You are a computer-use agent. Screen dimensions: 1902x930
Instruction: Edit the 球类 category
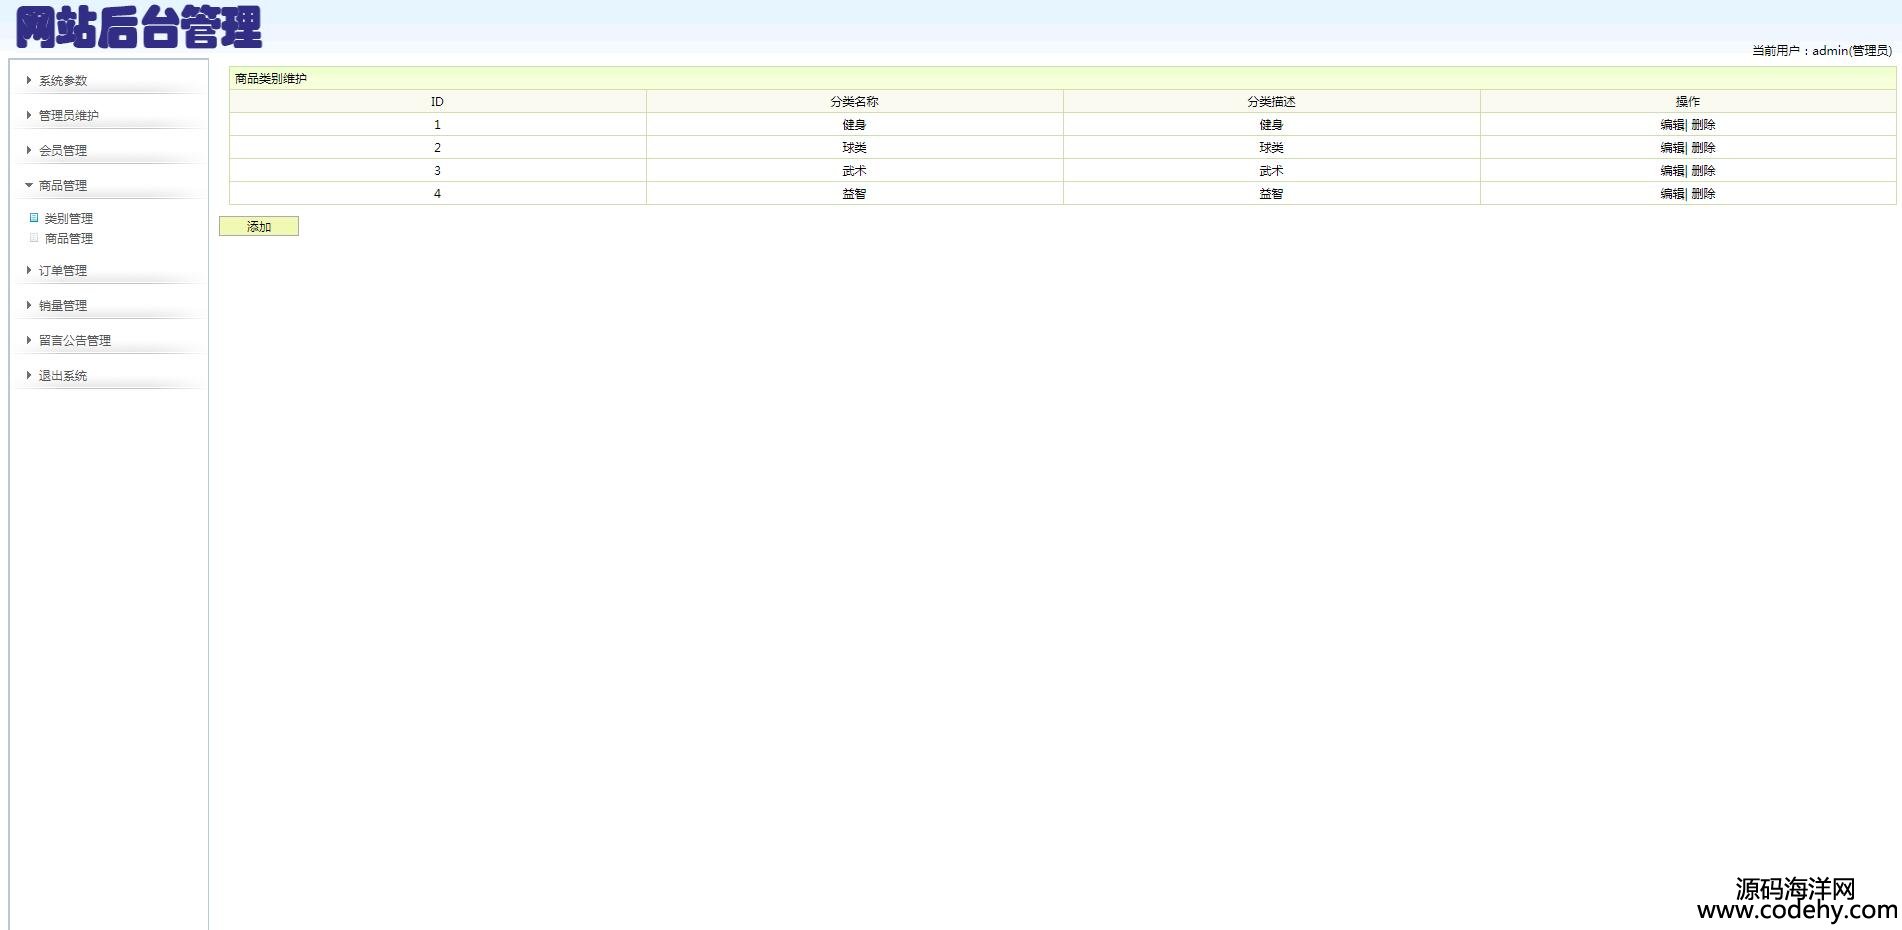[1671, 148]
